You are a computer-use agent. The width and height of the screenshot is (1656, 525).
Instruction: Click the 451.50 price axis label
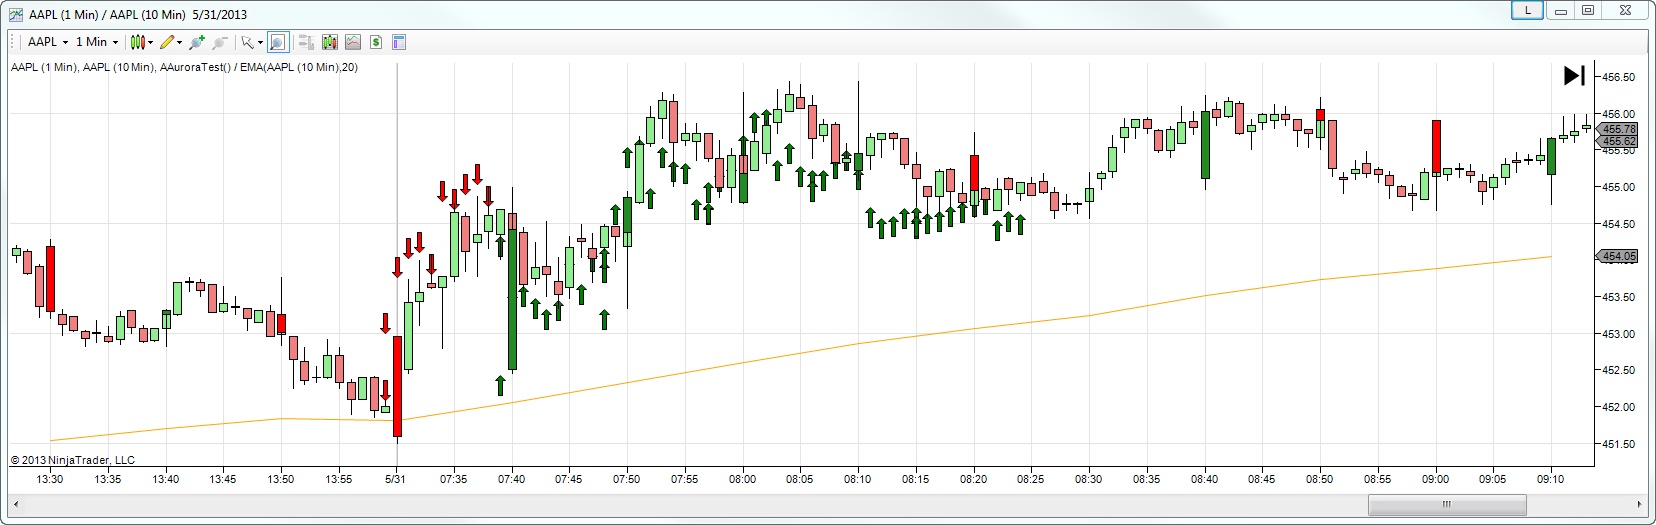coord(1618,444)
